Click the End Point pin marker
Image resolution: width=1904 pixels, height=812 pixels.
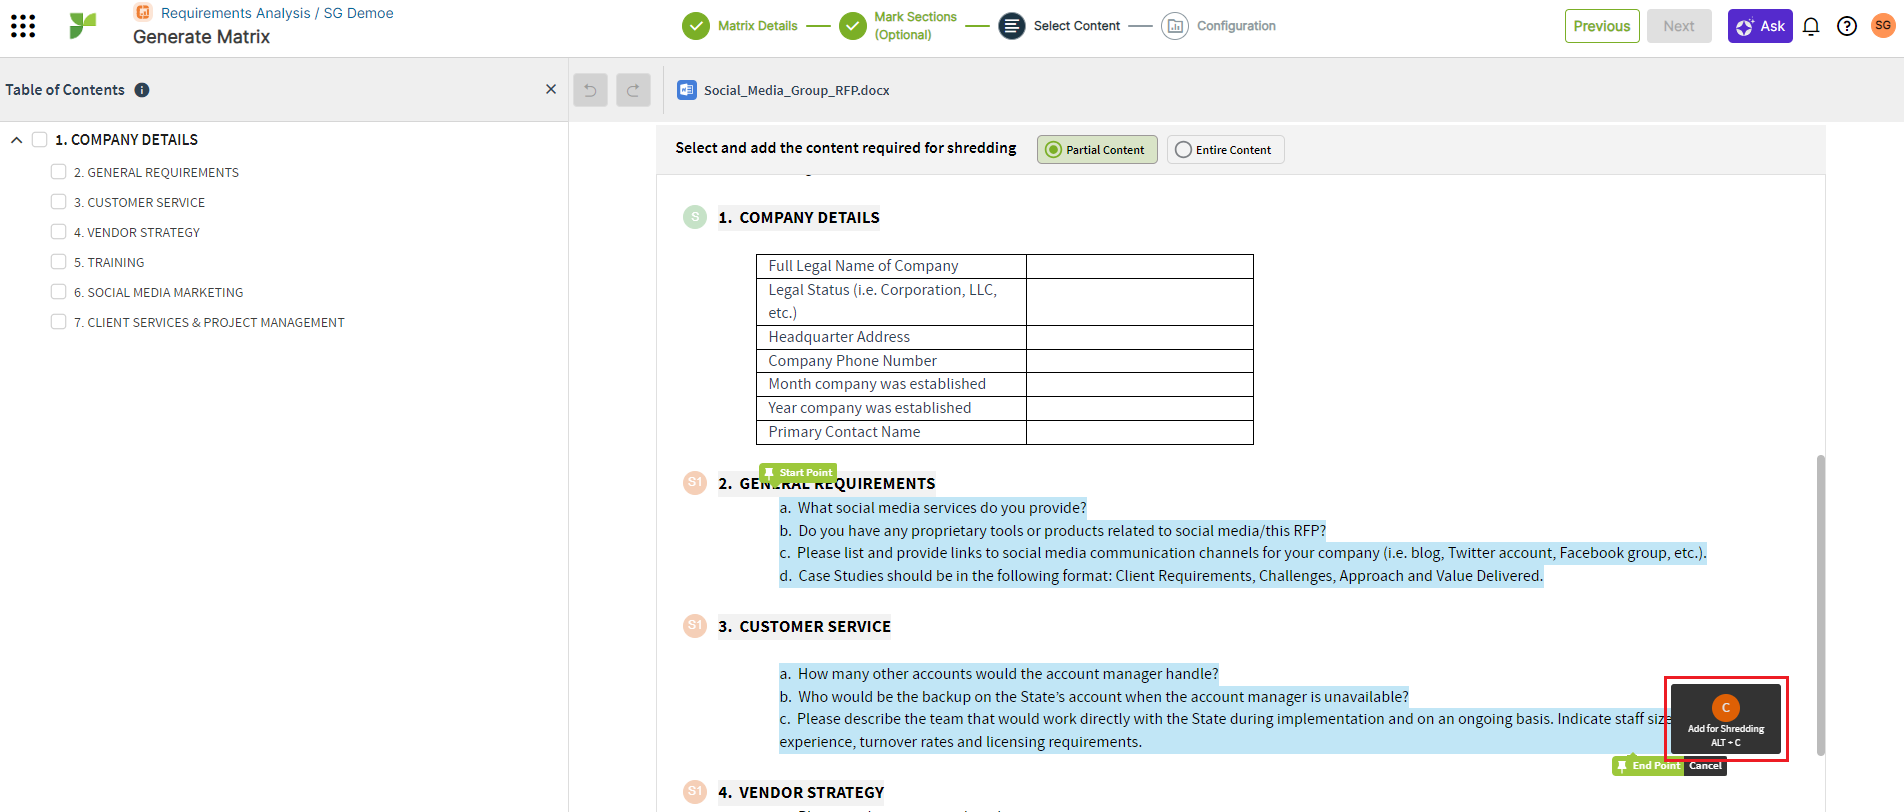[1648, 766]
